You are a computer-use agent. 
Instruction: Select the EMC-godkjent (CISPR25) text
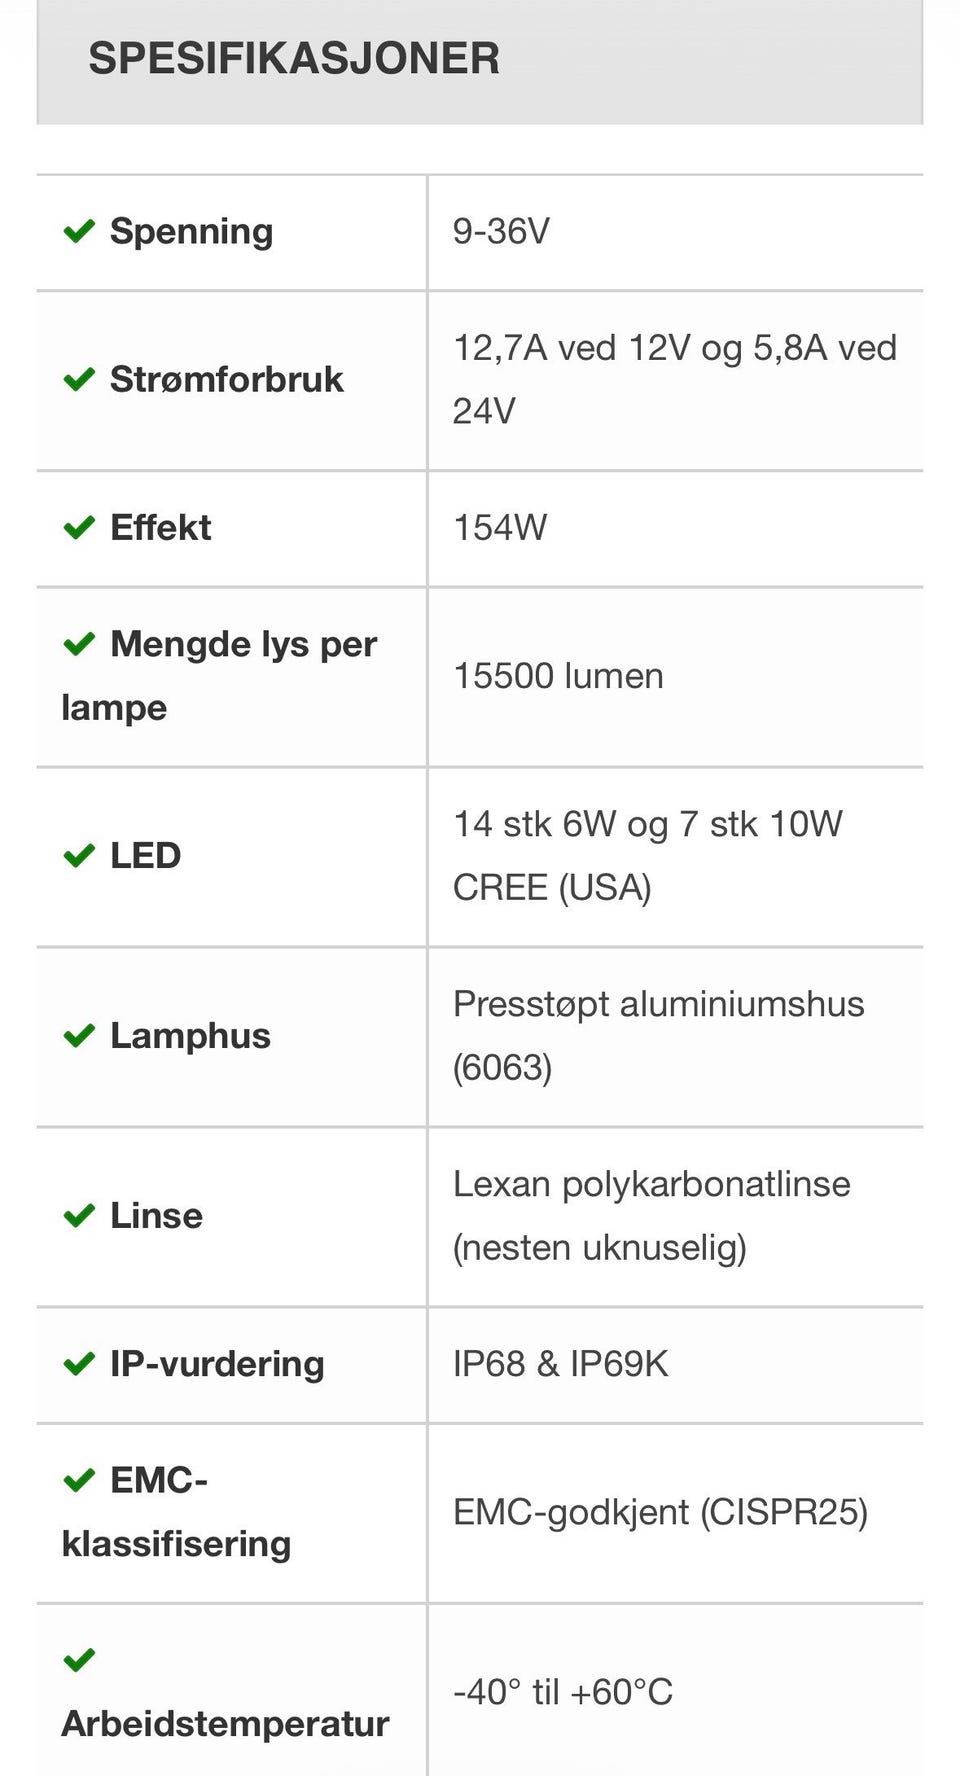[x=660, y=1512]
